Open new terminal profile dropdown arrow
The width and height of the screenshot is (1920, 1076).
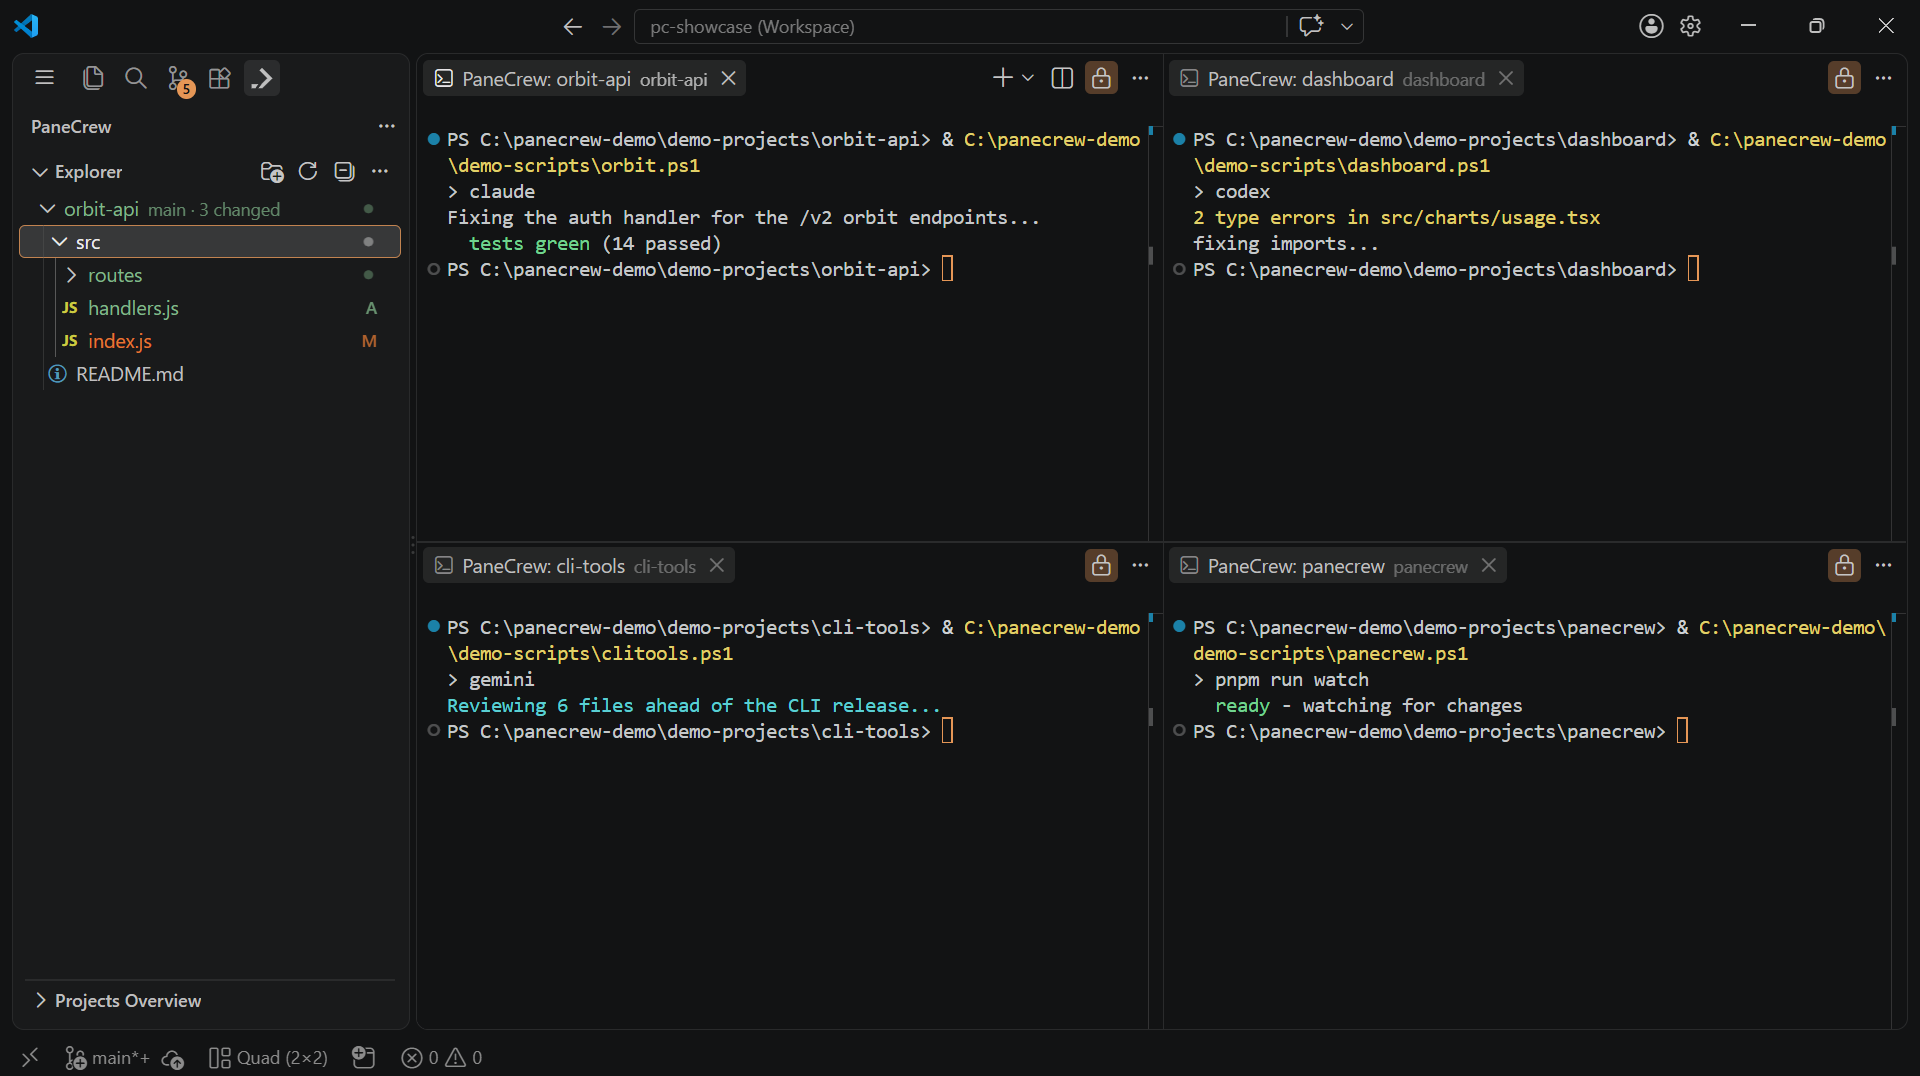click(1028, 78)
